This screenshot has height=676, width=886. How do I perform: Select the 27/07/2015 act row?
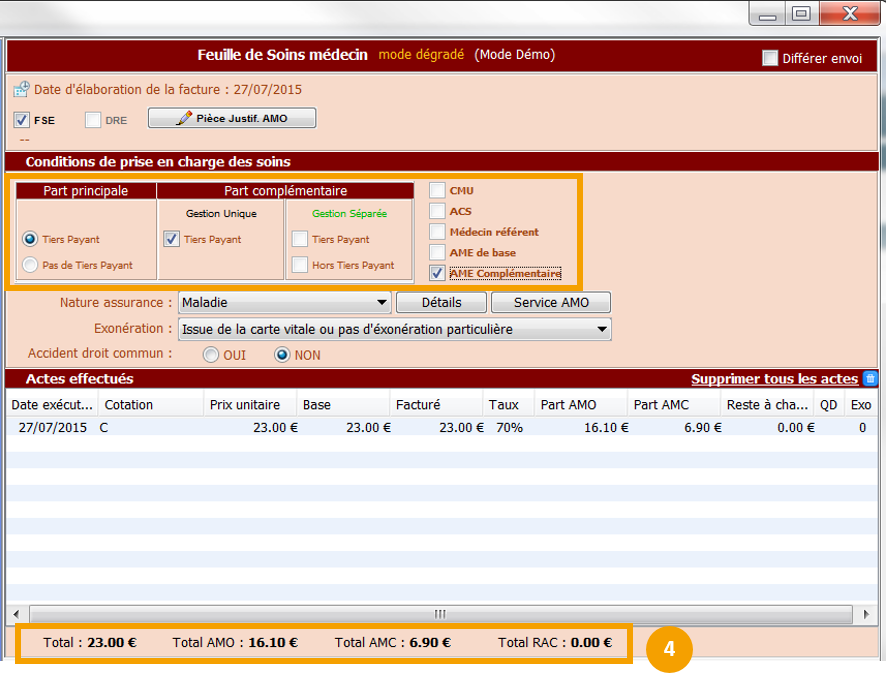point(300,427)
